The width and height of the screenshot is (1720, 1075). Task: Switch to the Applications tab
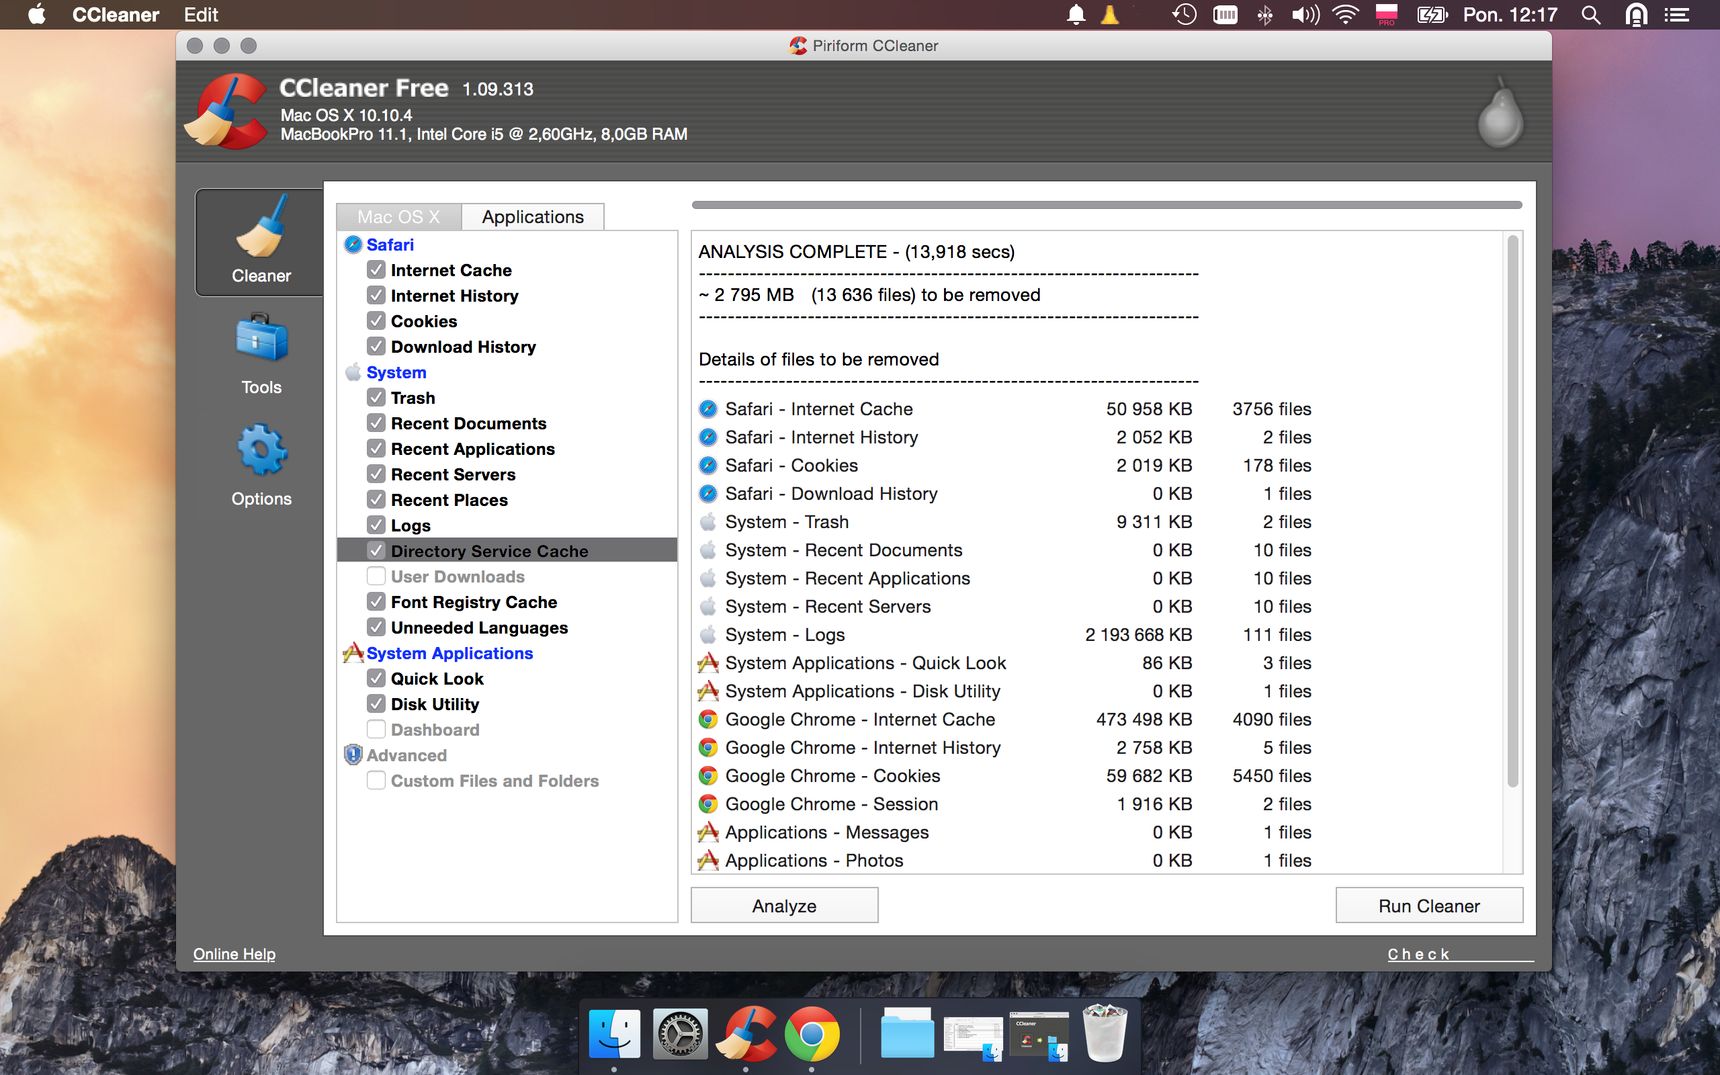[533, 217]
